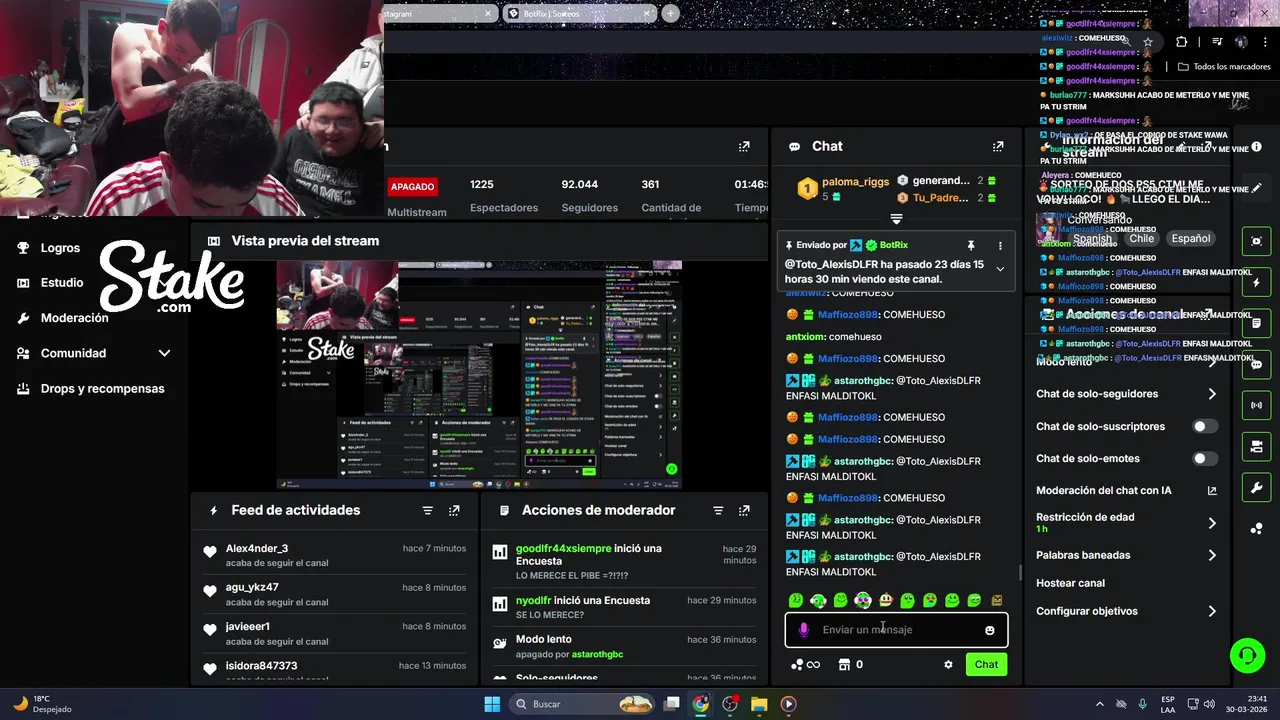Send message with green Chat button
The width and height of the screenshot is (1280, 720).
coord(986,664)
